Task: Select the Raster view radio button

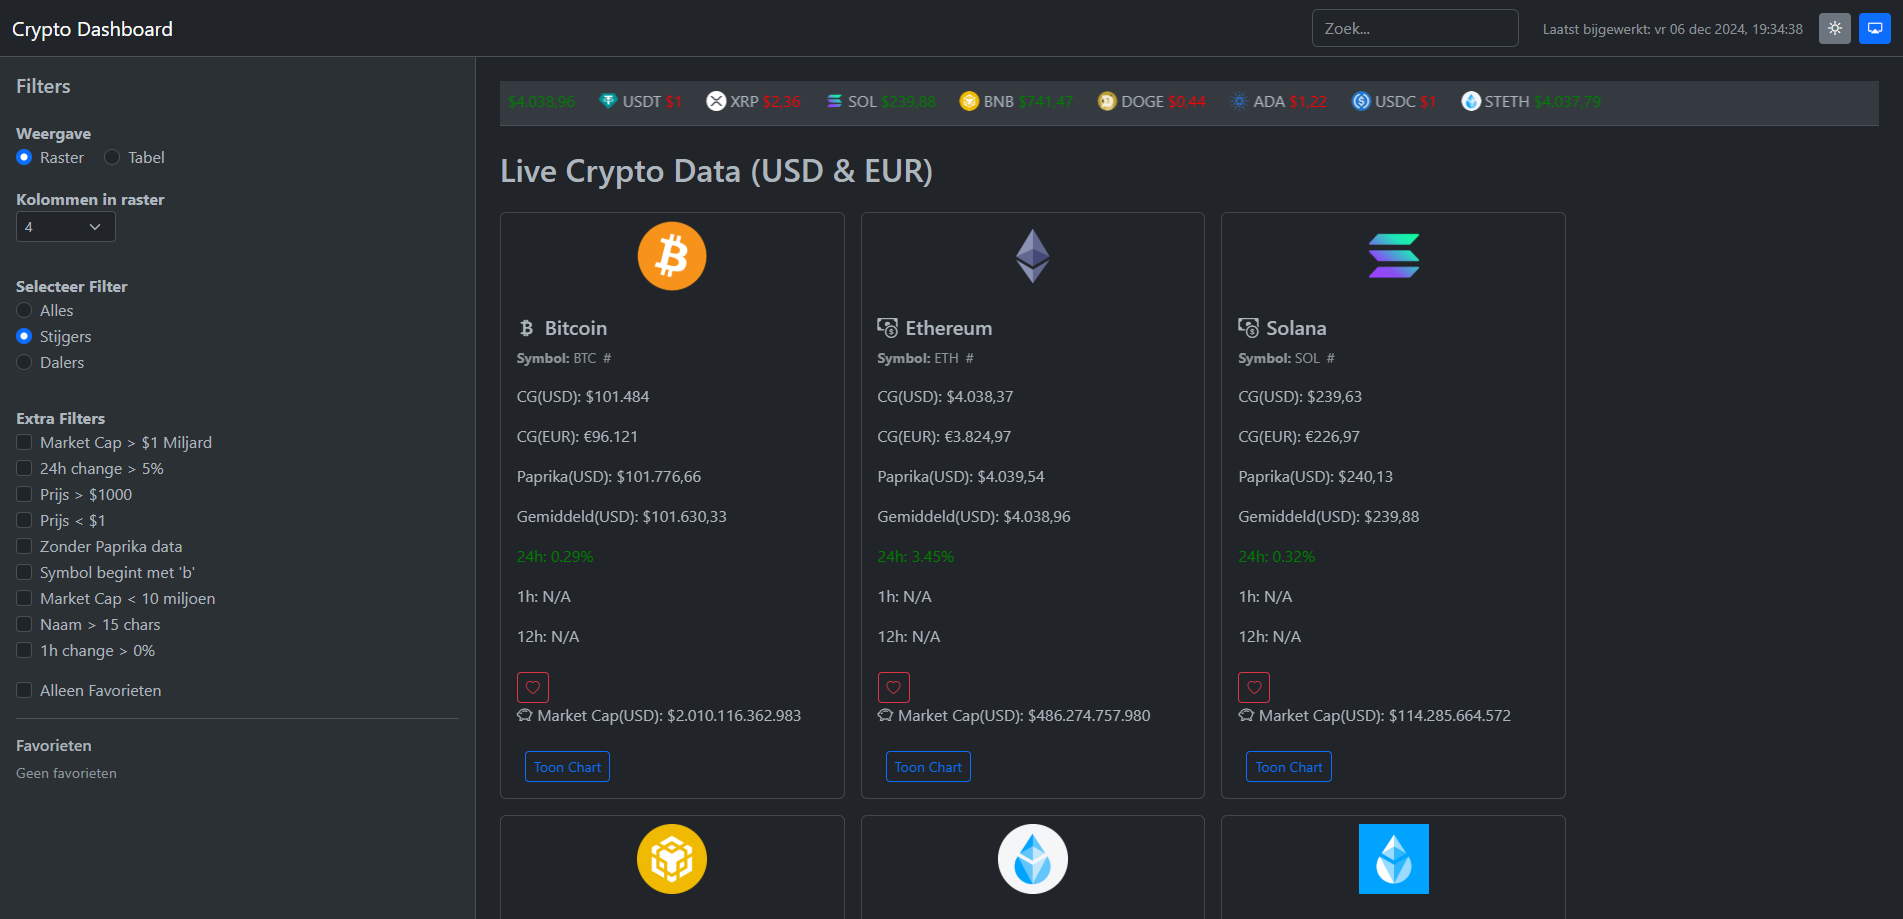Action: (24, 157)
